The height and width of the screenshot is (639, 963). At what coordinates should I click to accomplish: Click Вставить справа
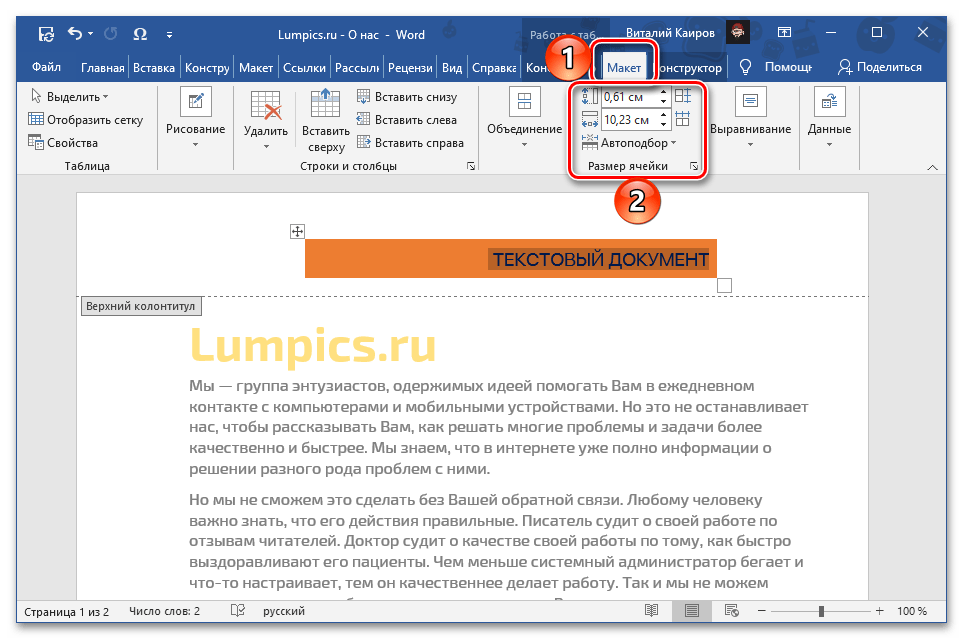coord(410,143)
